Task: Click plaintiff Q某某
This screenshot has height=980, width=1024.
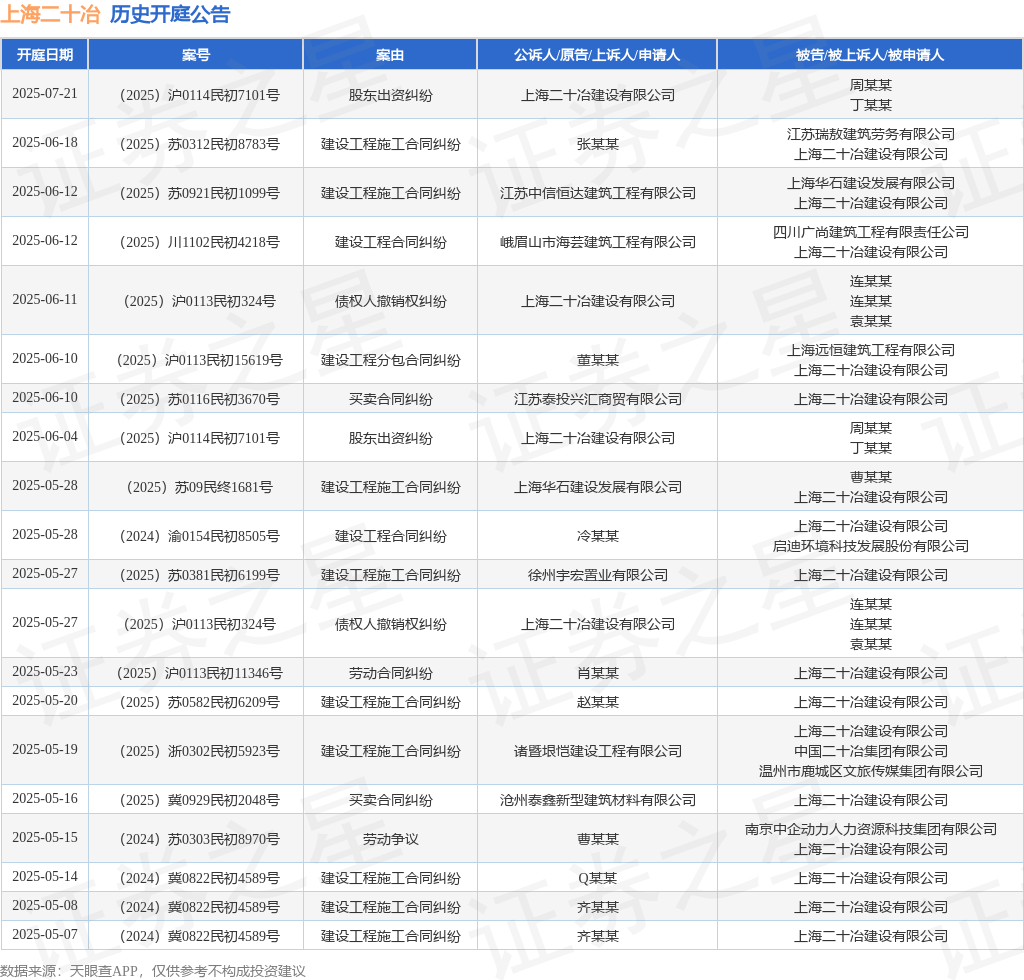Action: point(598,878)
